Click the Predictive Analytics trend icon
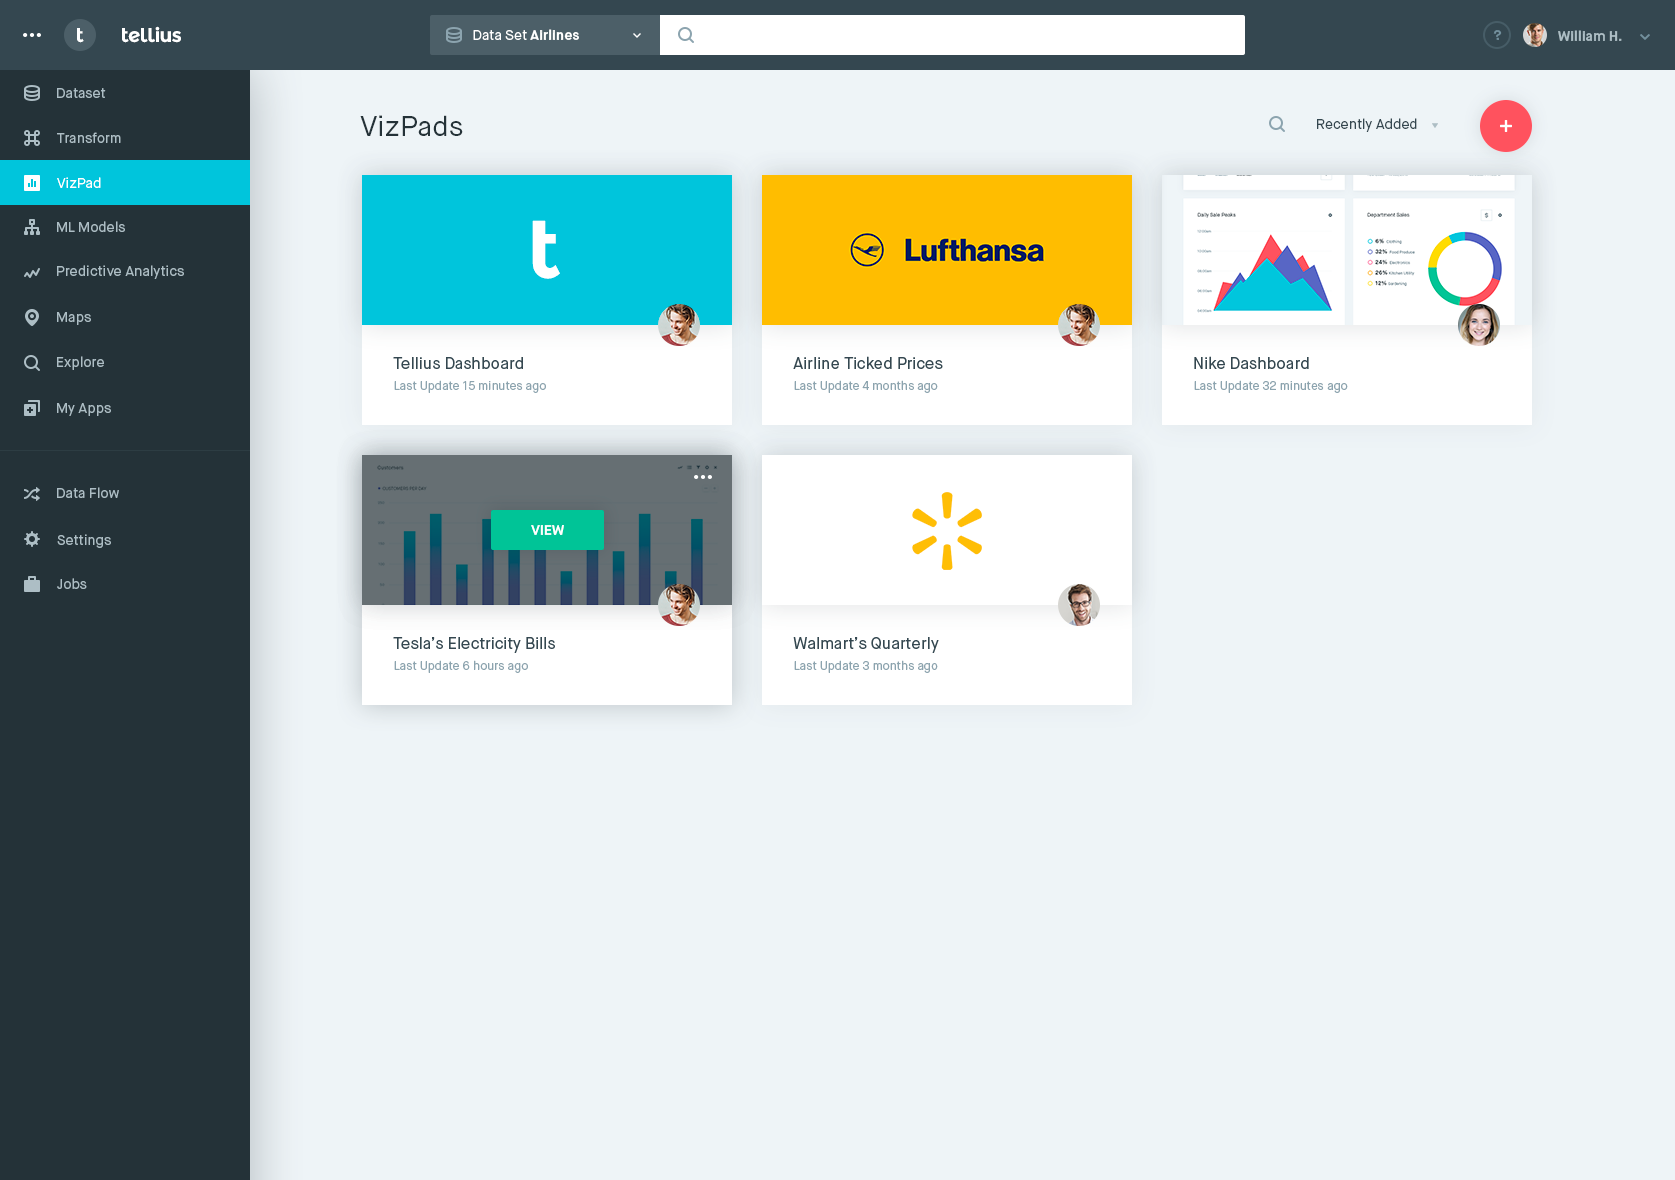 pyautogui.click(x=32, y=272)
